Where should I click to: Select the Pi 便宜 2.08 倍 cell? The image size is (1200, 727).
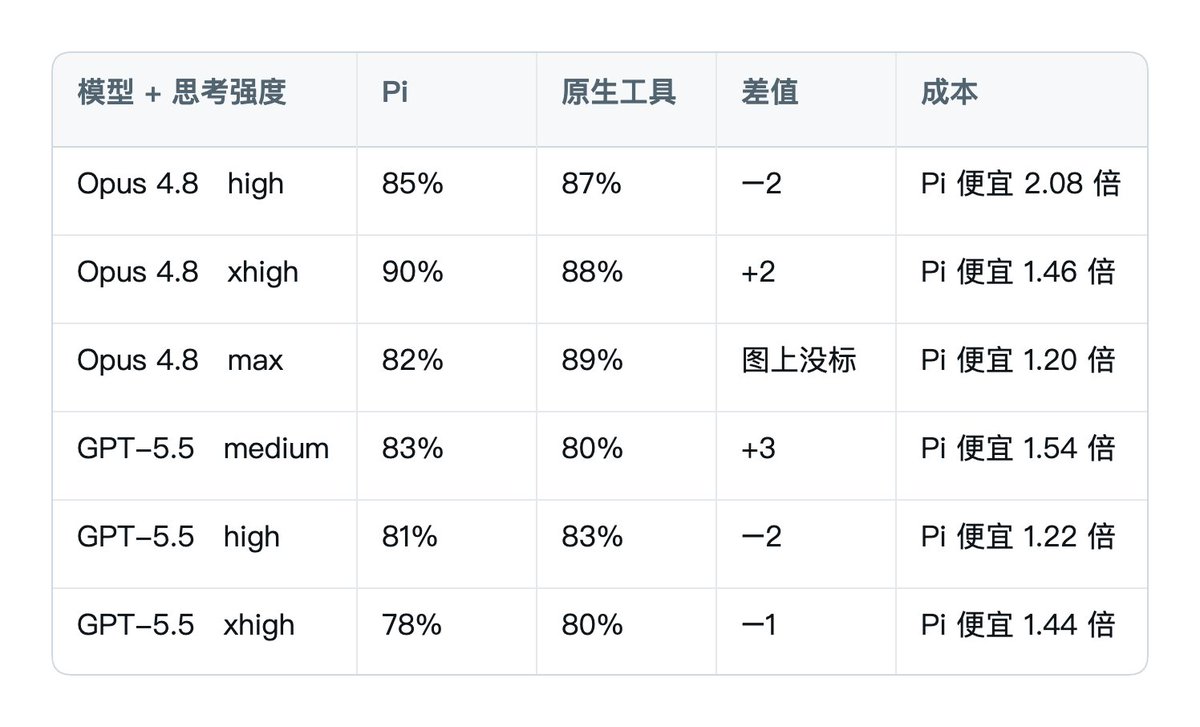click(1020, 184)
